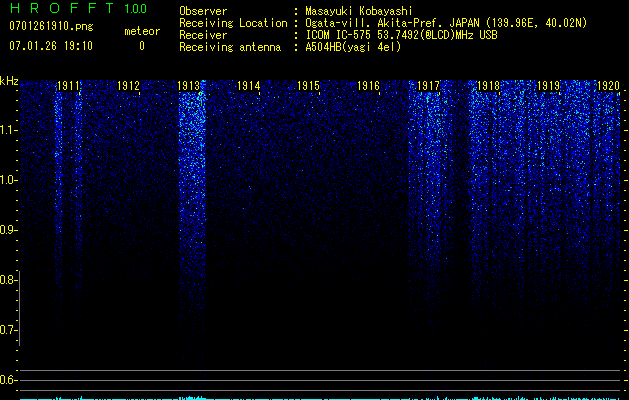Click the 1916 time marker

pyautogui.click(x=369, y=86)
